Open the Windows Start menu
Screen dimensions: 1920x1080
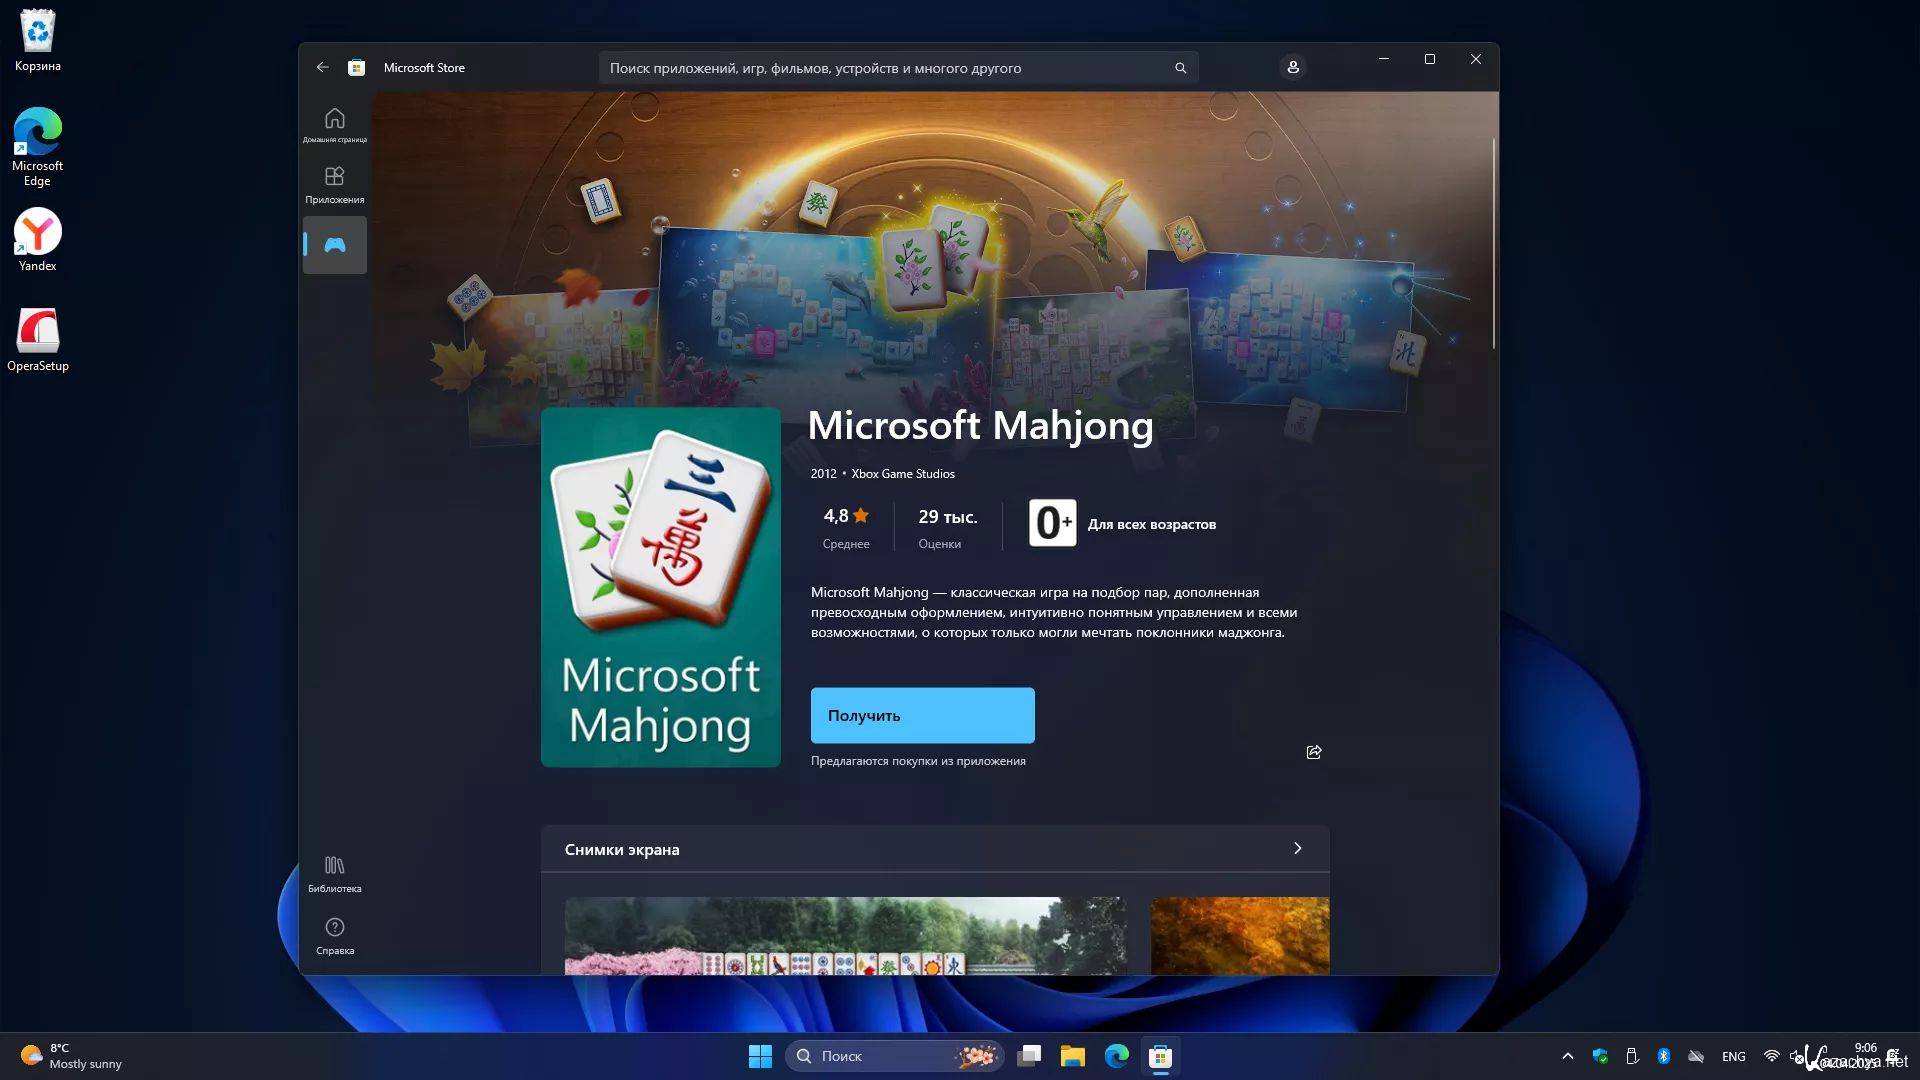pos(760,1056)
